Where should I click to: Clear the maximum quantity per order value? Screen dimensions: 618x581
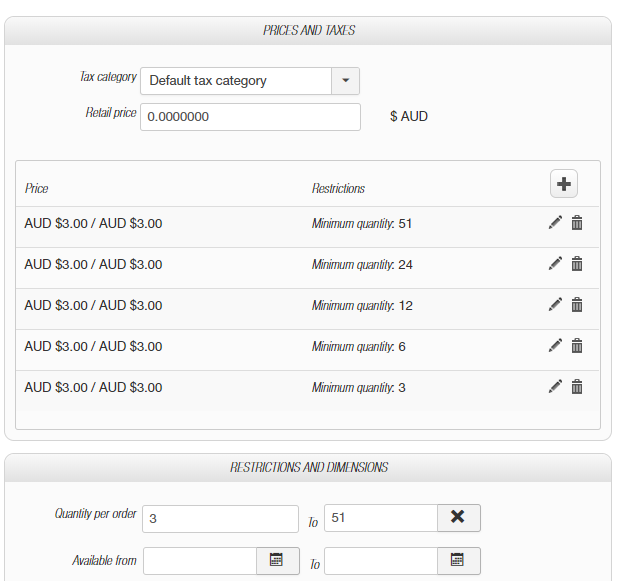(x=458, y=518)
